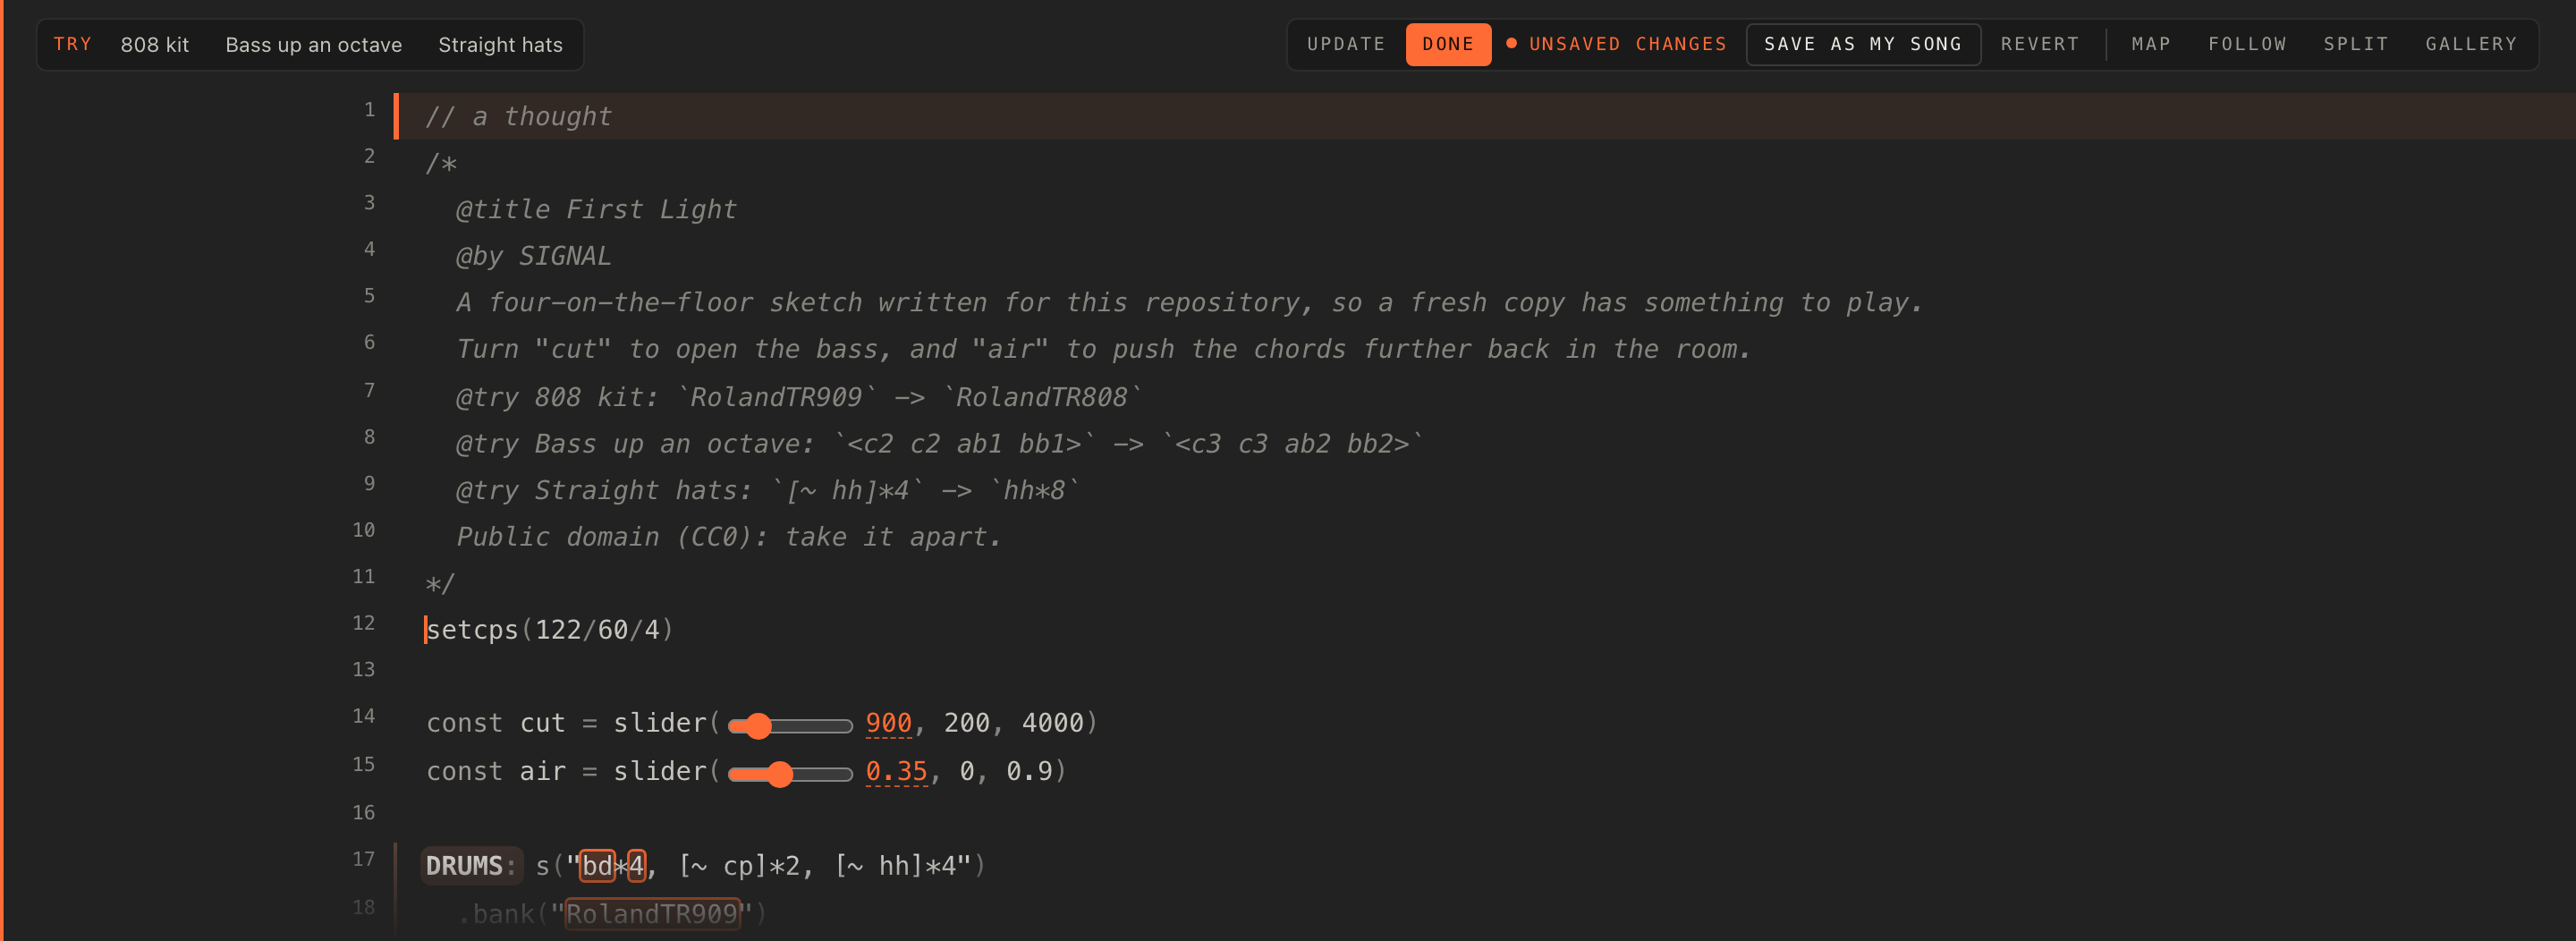Apply the Bass up an octave suggestion
This screenshot has width=2576, height=941.
tap(313, 45)
